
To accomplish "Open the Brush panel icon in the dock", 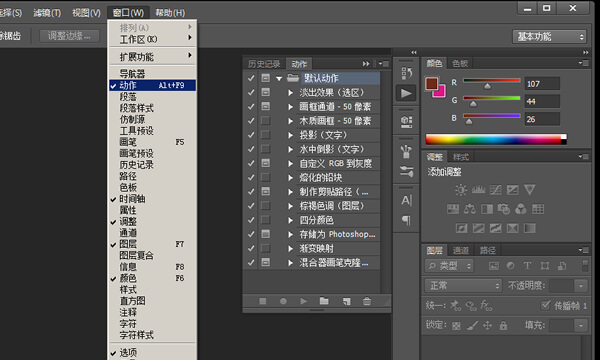I will coord(406,152).
